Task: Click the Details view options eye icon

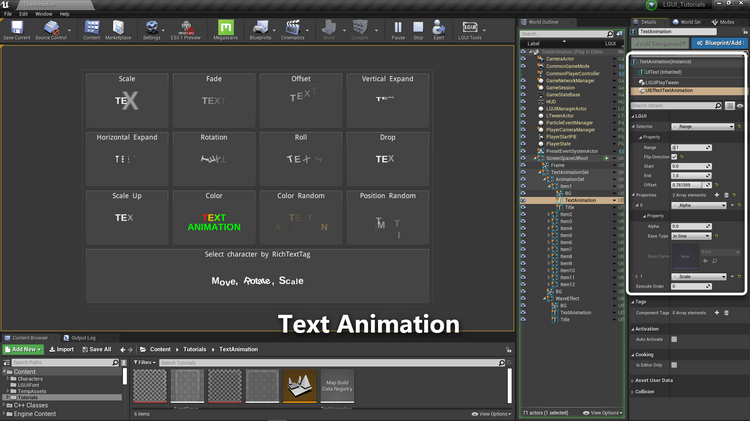Action: click(740, 106)
